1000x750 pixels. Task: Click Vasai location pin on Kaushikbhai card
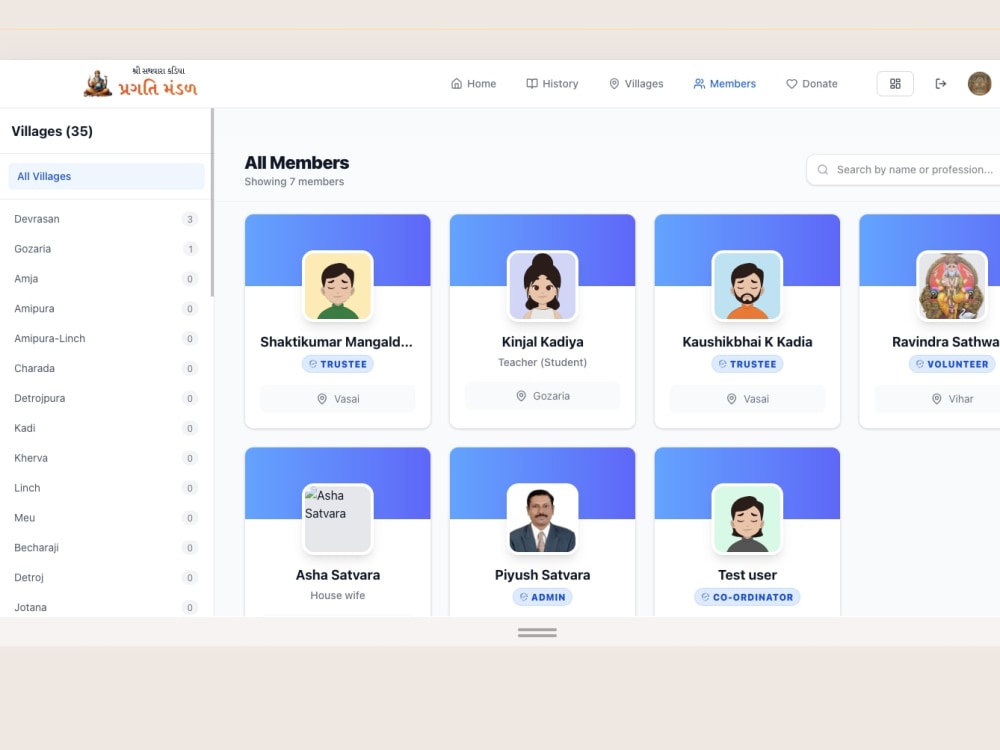(x=732, y=399)
